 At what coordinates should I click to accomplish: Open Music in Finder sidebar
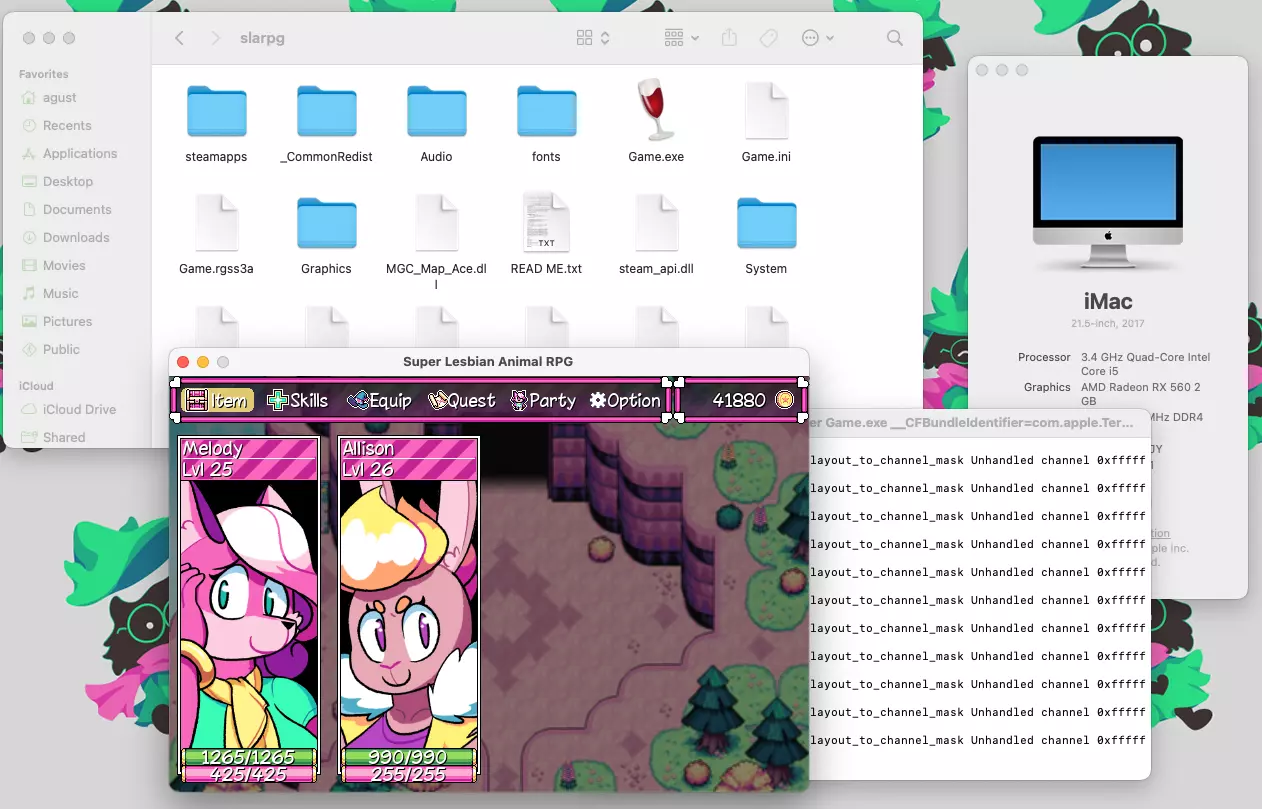tap(60, 294)
